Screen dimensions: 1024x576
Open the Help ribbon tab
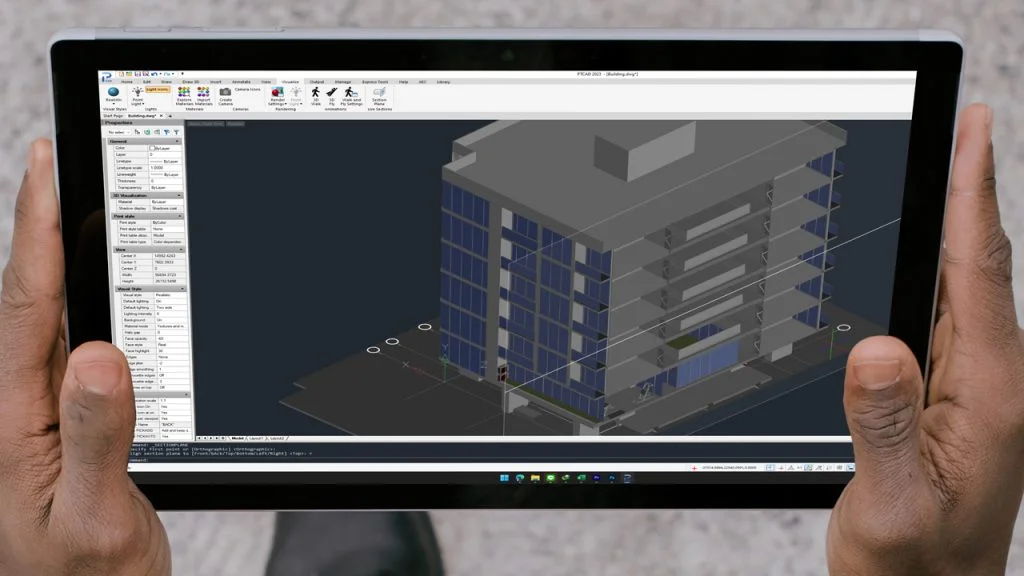(404, 82)
